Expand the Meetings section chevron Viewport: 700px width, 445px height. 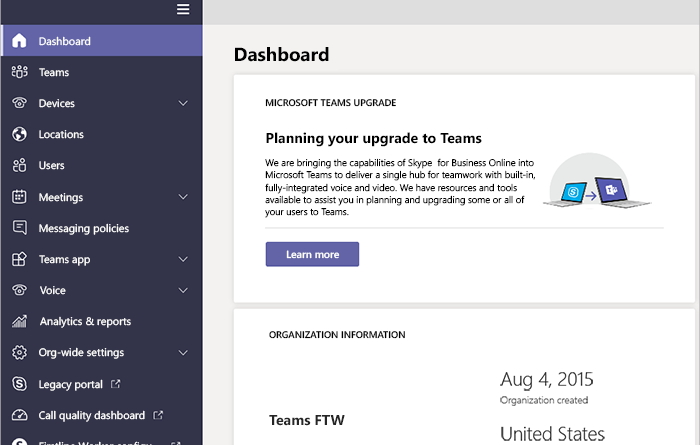(x=183, y=197)
